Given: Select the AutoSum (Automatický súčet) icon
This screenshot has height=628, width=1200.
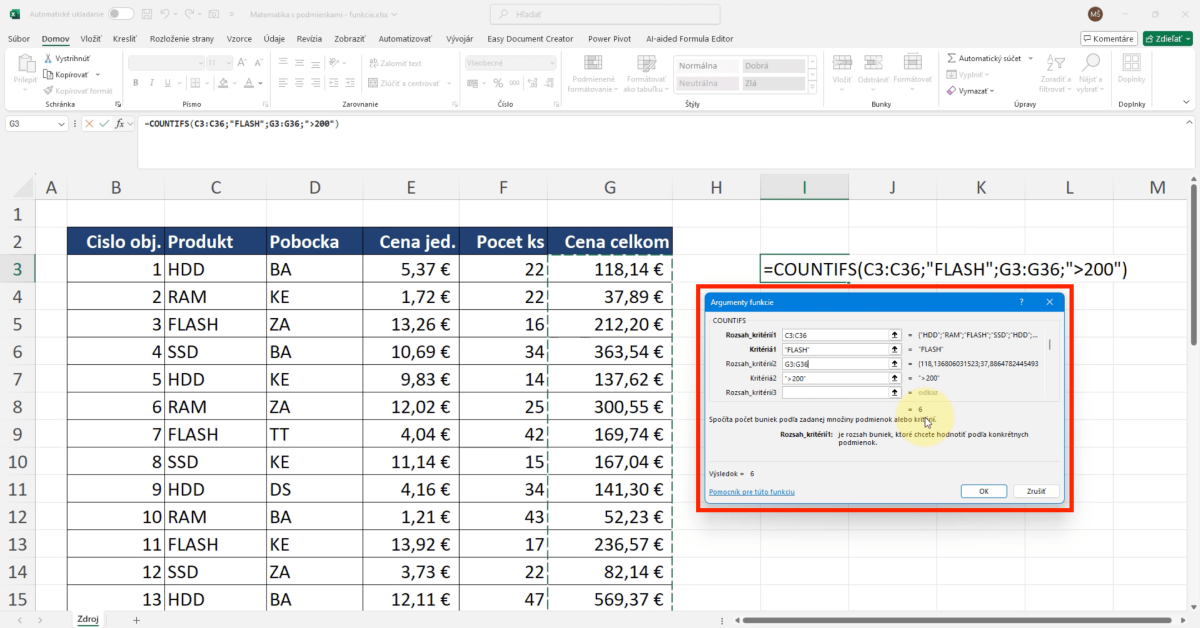Looking at the screenshot, I should [951, 59].
